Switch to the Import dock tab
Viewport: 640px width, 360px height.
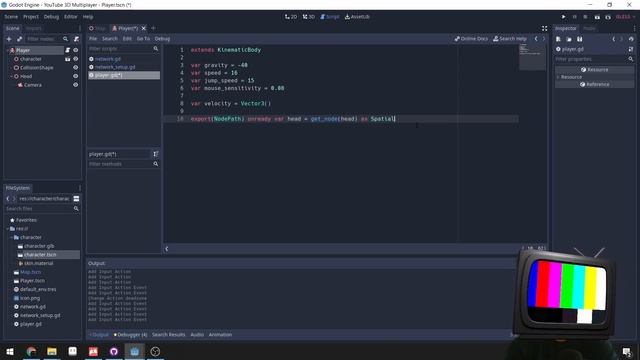[x=33, y=28]
